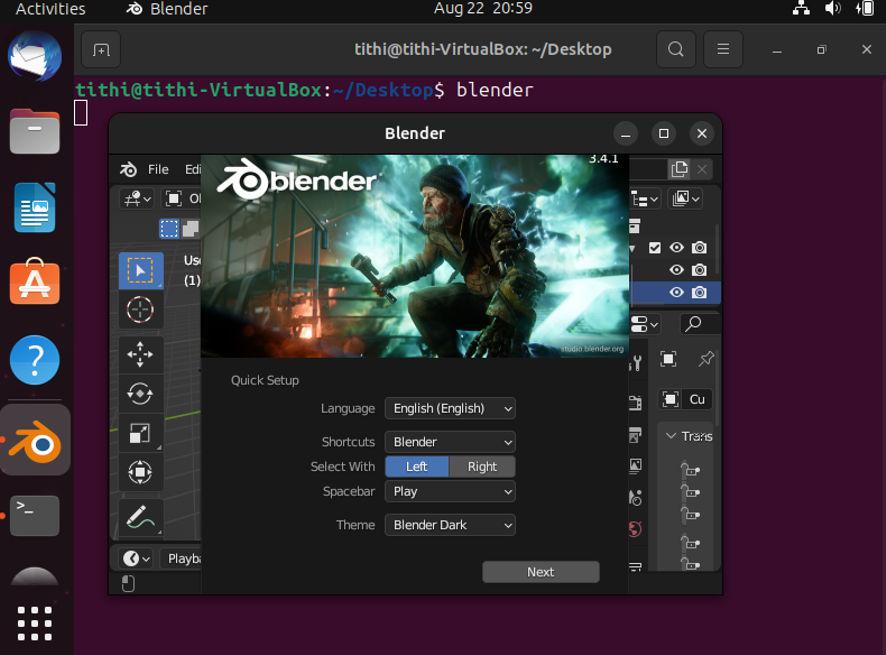Click the Terminal icon in the dock
886x655 pixels.
coord(34,515)
